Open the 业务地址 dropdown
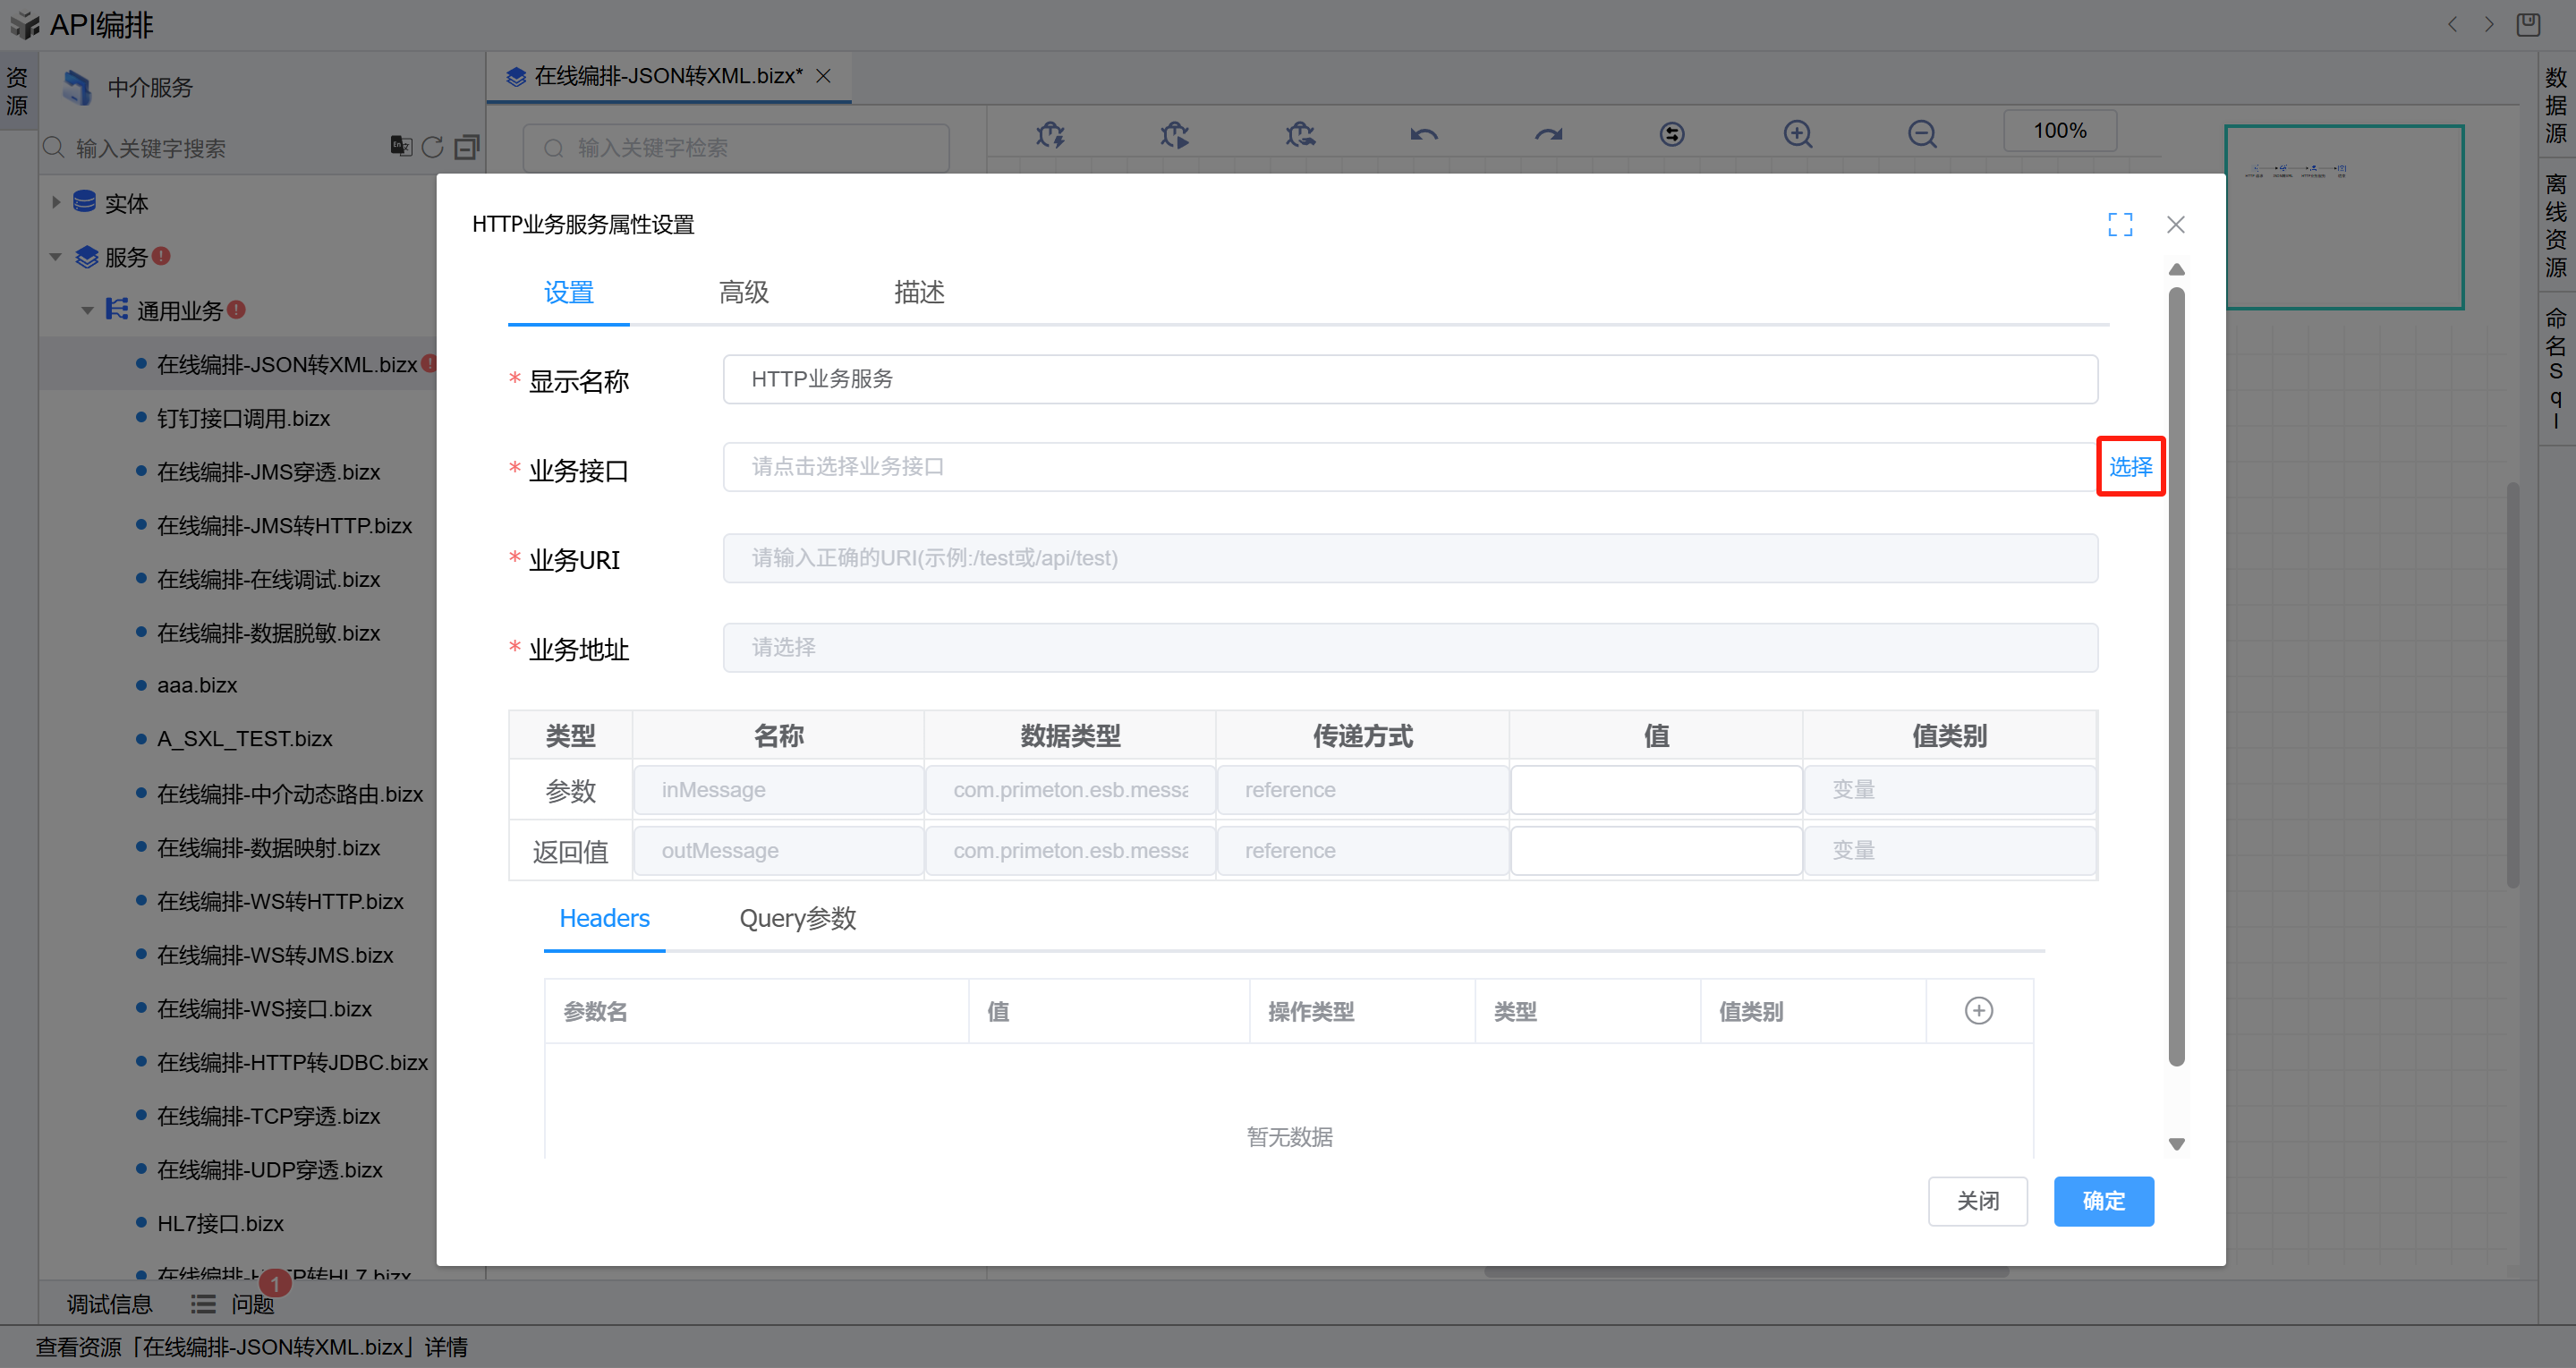The image size is (2576, 1368). (1409, 647)
